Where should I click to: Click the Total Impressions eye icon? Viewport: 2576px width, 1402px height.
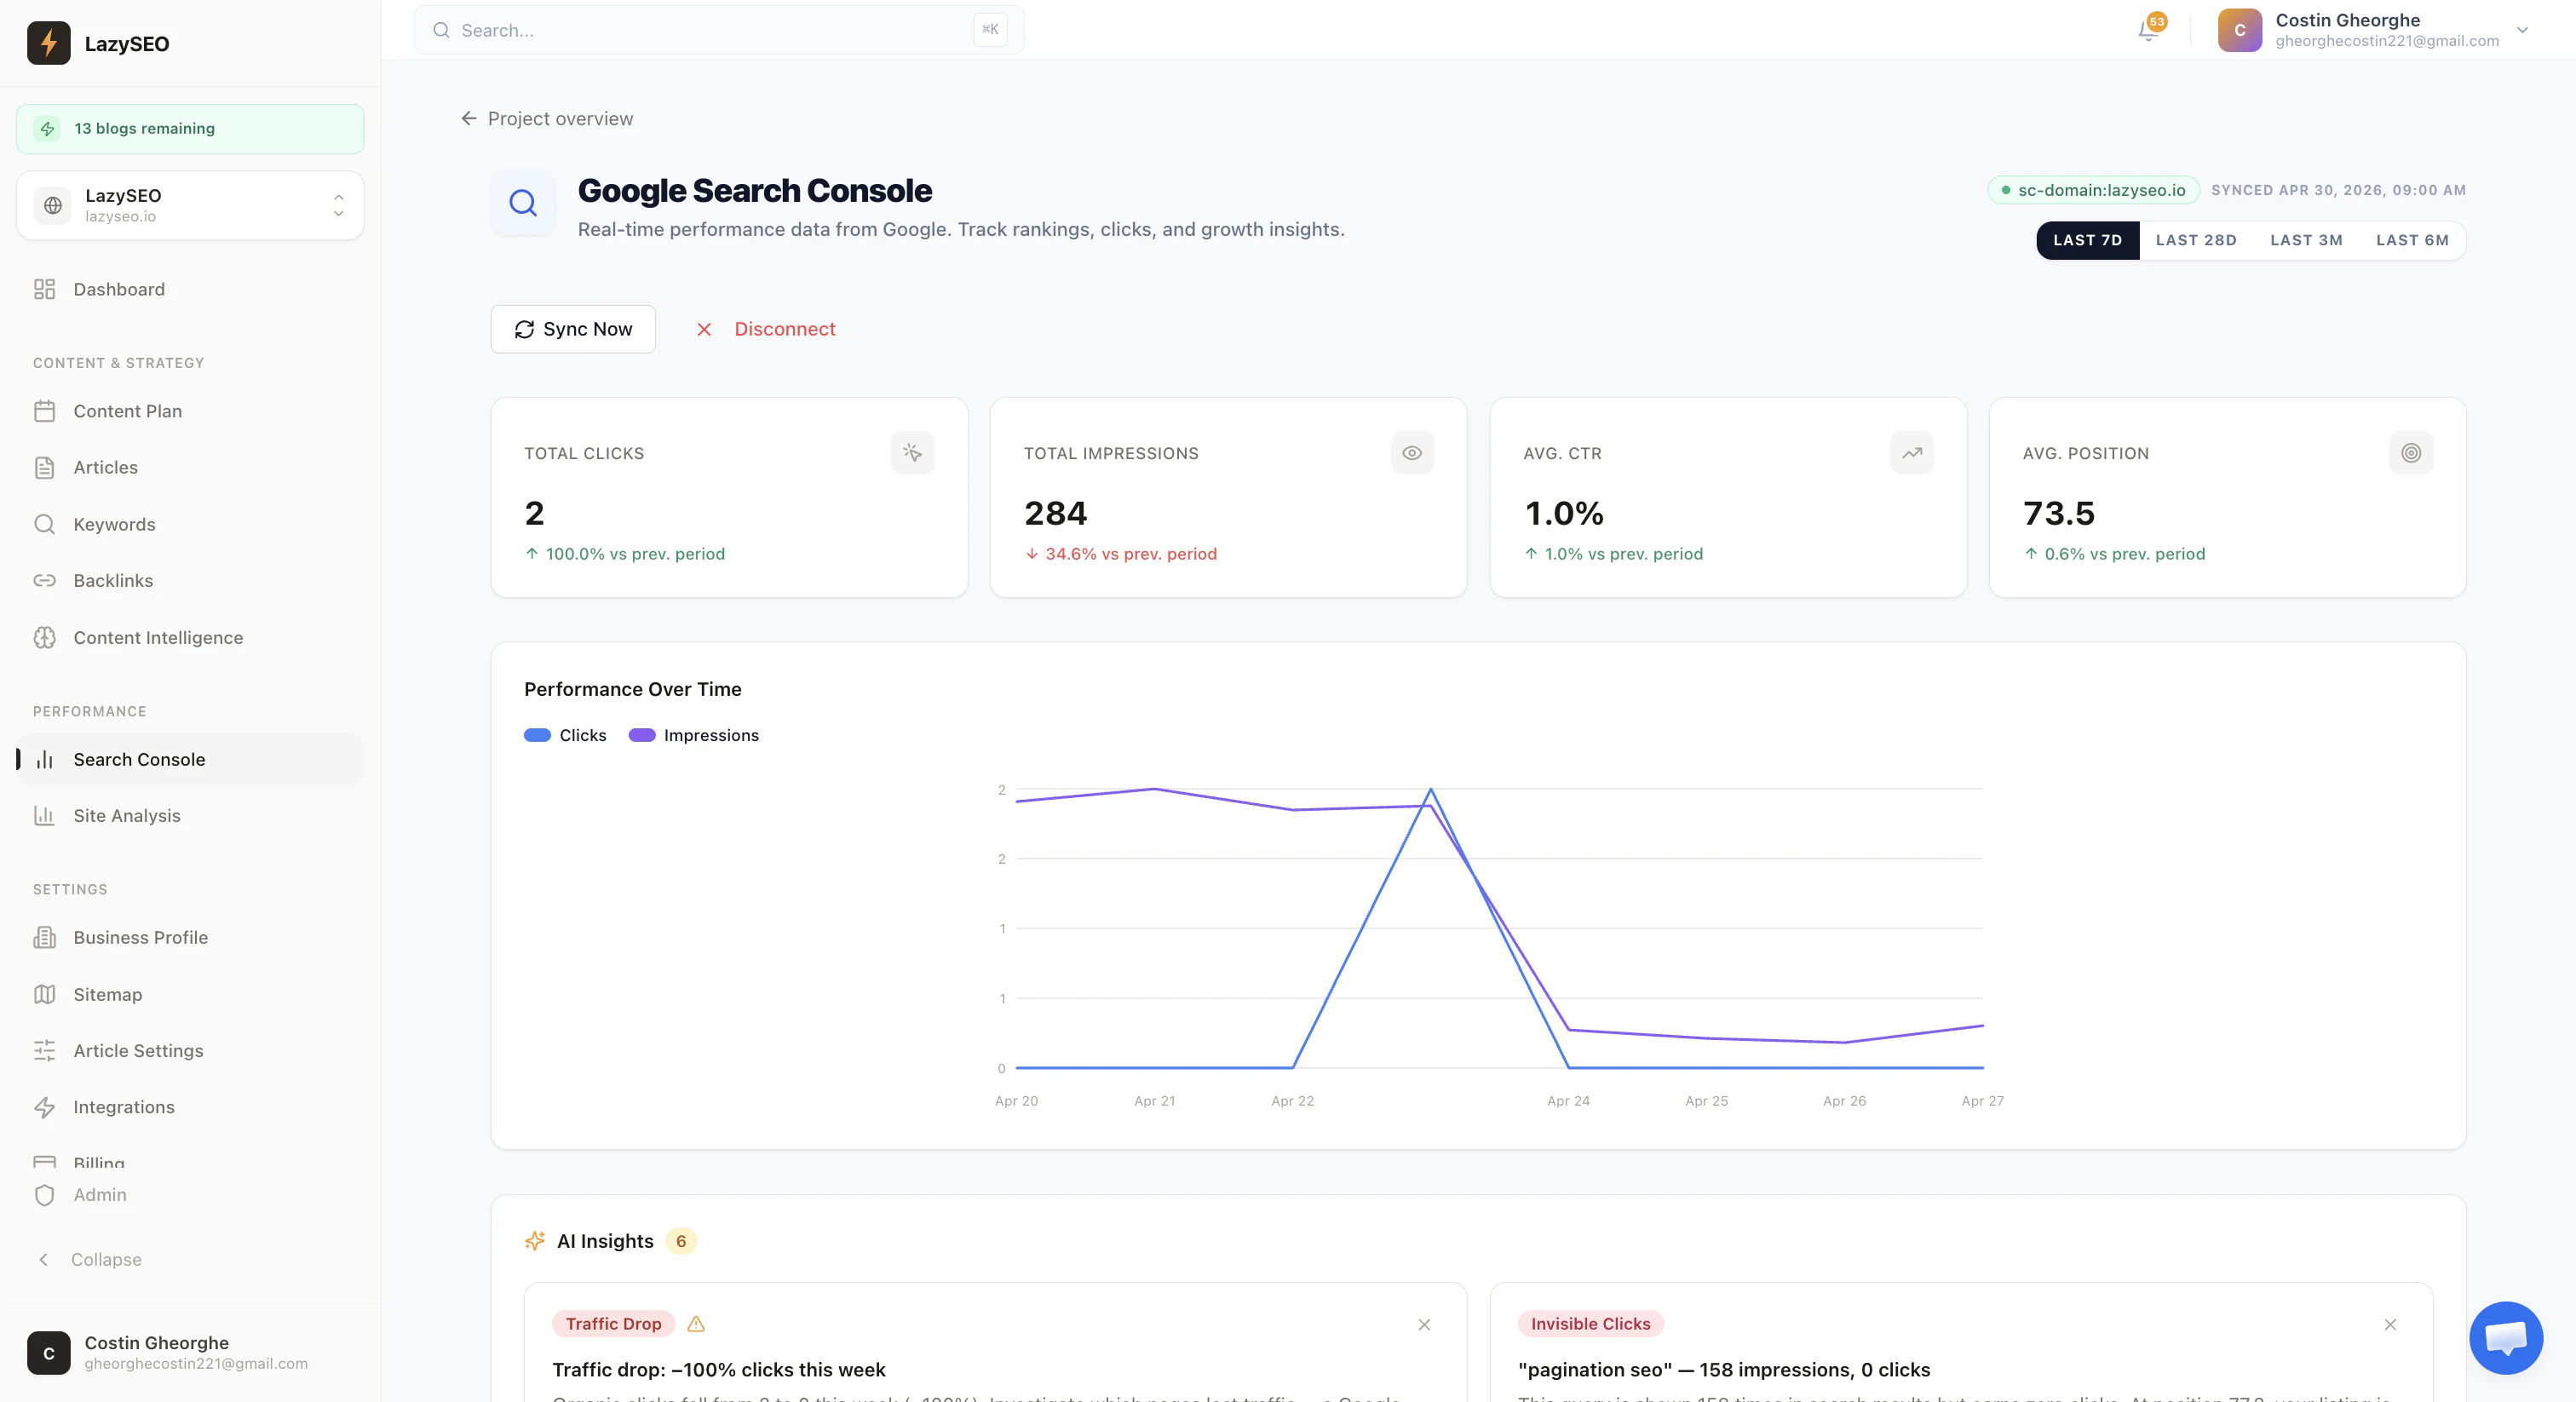pyautogui.click(x=1412, y=453)
